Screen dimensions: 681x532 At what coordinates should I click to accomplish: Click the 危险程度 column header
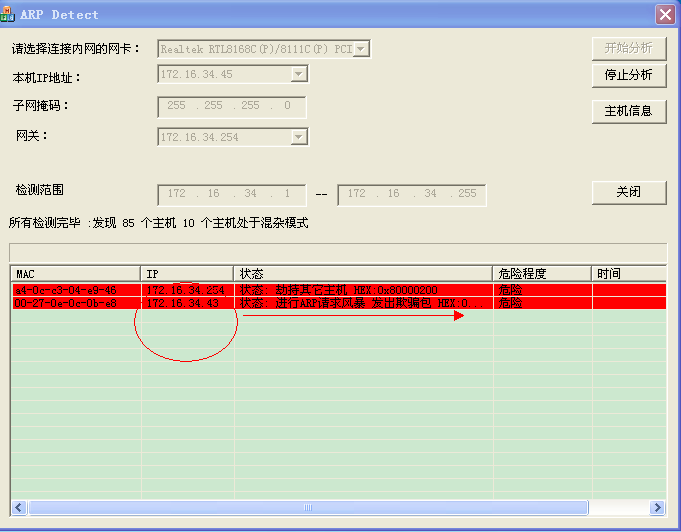[542, 274]
